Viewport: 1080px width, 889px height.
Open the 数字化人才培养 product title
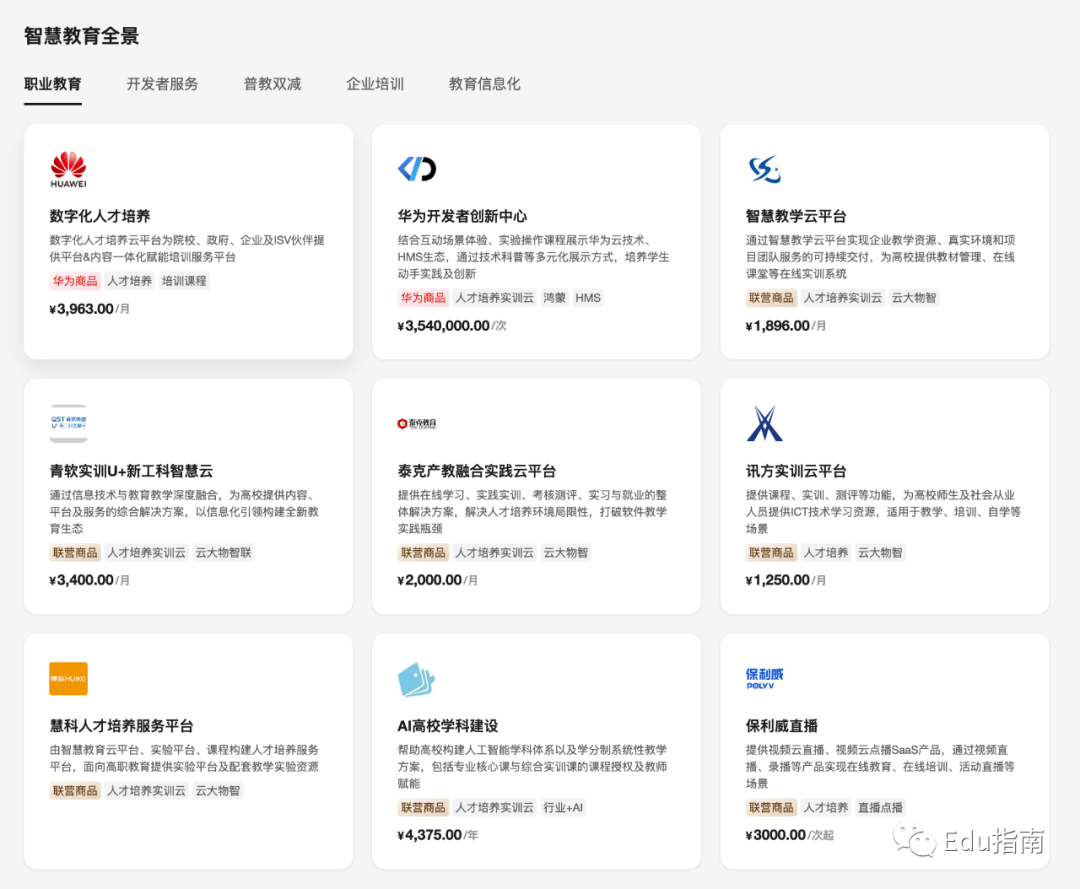(x=100, y=216)
